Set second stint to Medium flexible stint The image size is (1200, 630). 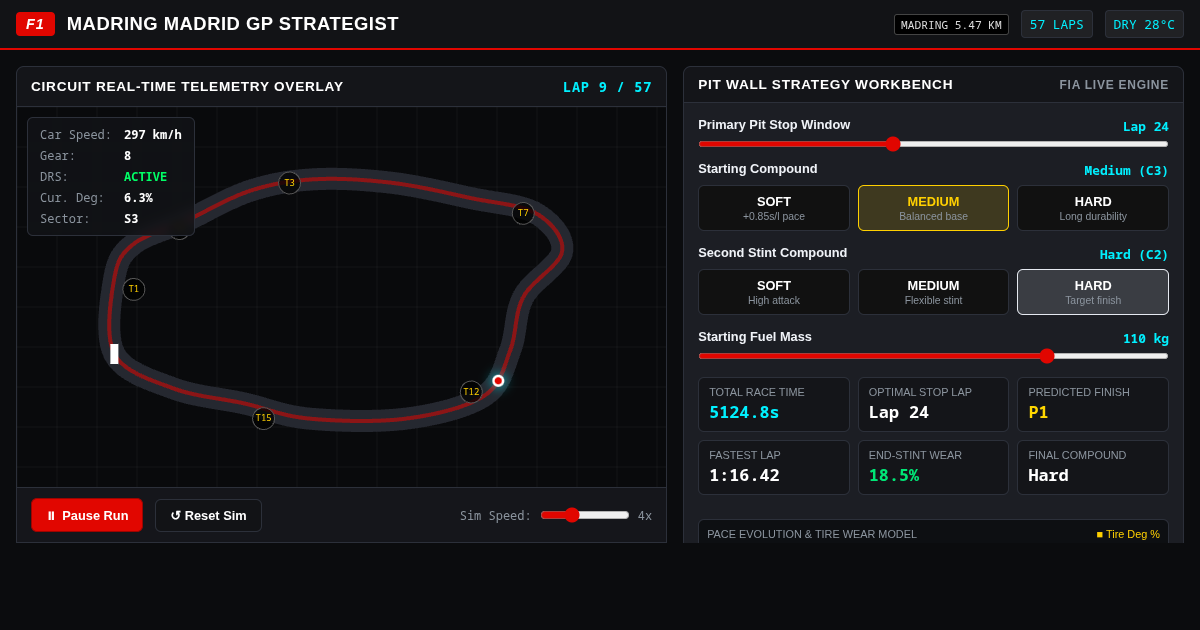(933, 292)
